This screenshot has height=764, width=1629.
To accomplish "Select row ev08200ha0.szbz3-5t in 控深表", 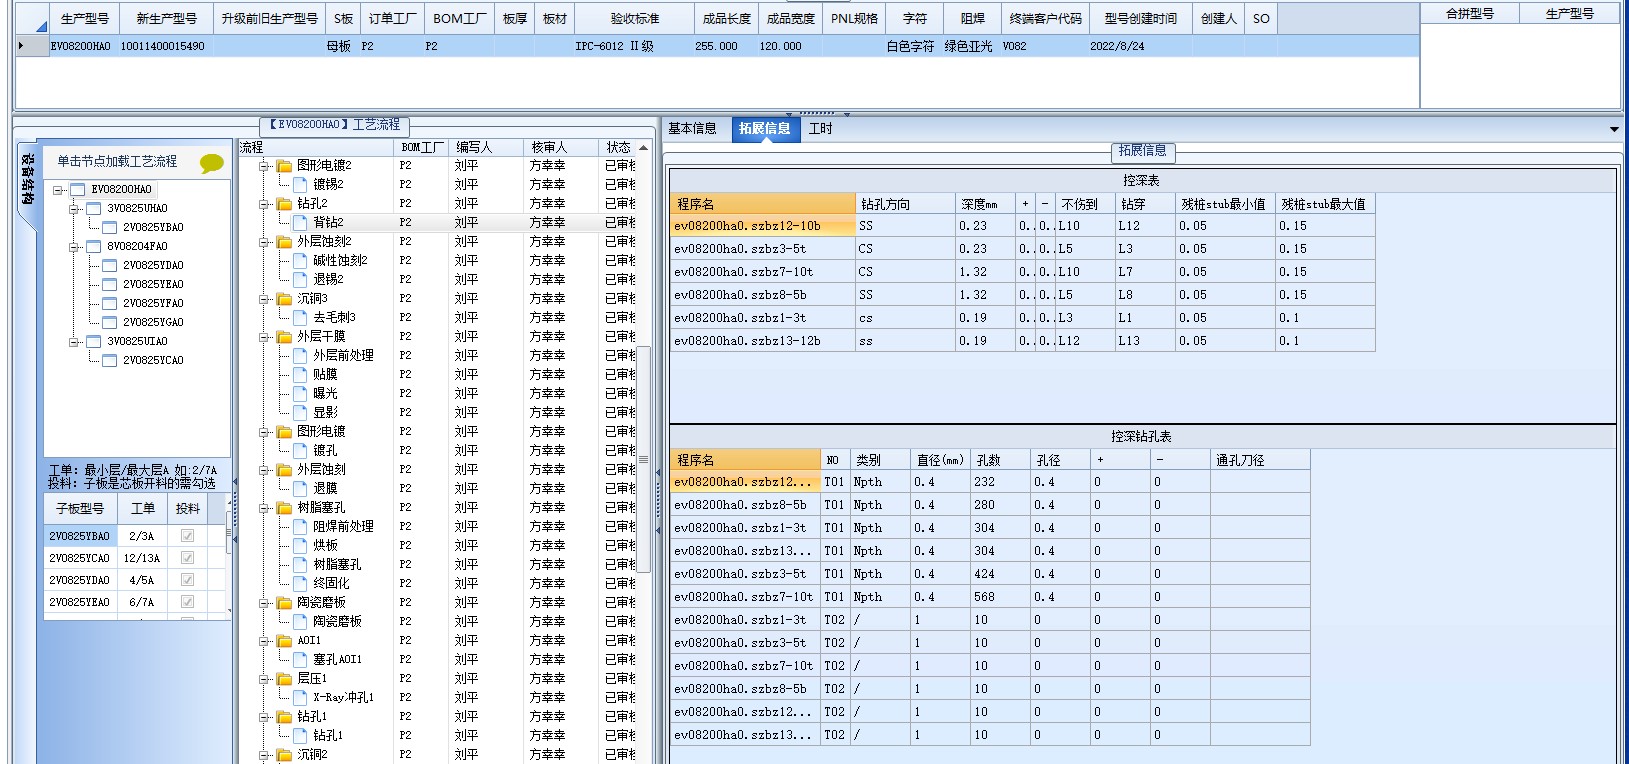I will (1022, 249).
